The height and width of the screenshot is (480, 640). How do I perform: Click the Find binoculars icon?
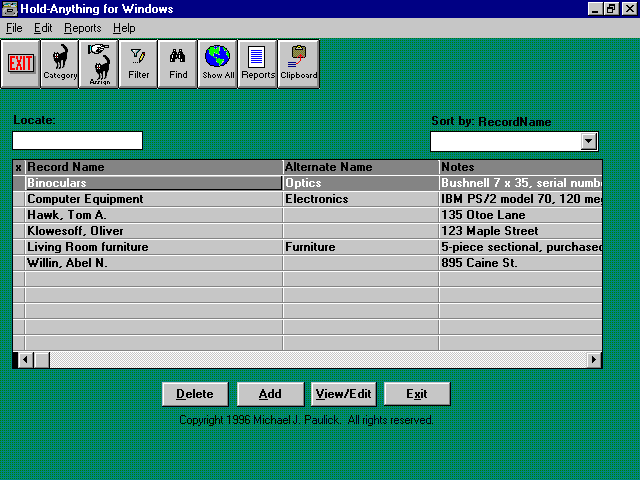(x=178, y=64)
